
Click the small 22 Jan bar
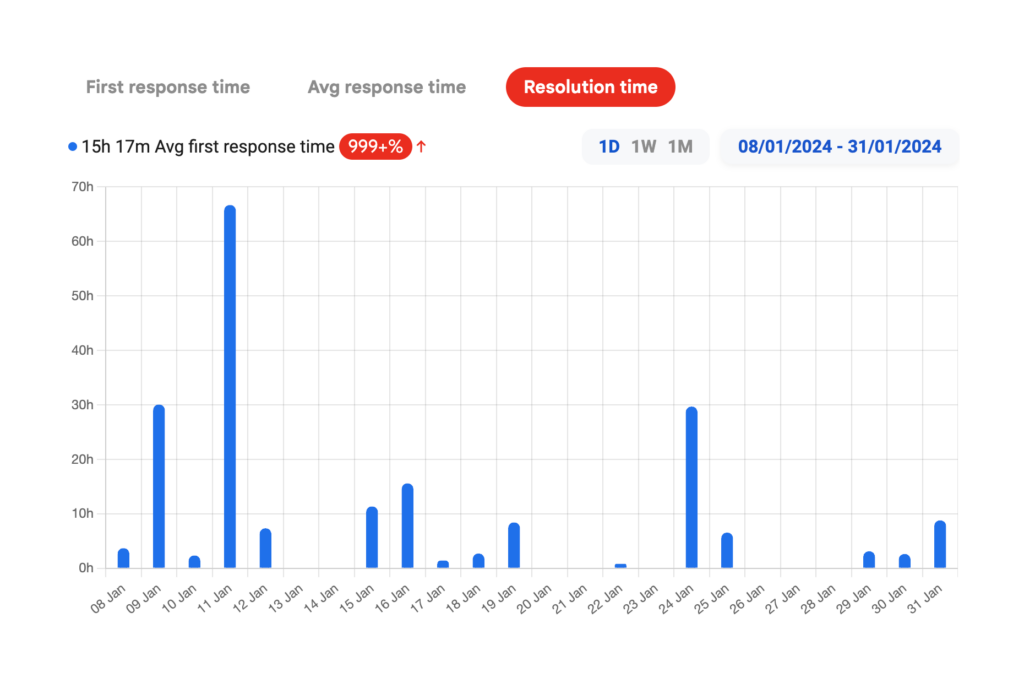(x=620, y=565)
